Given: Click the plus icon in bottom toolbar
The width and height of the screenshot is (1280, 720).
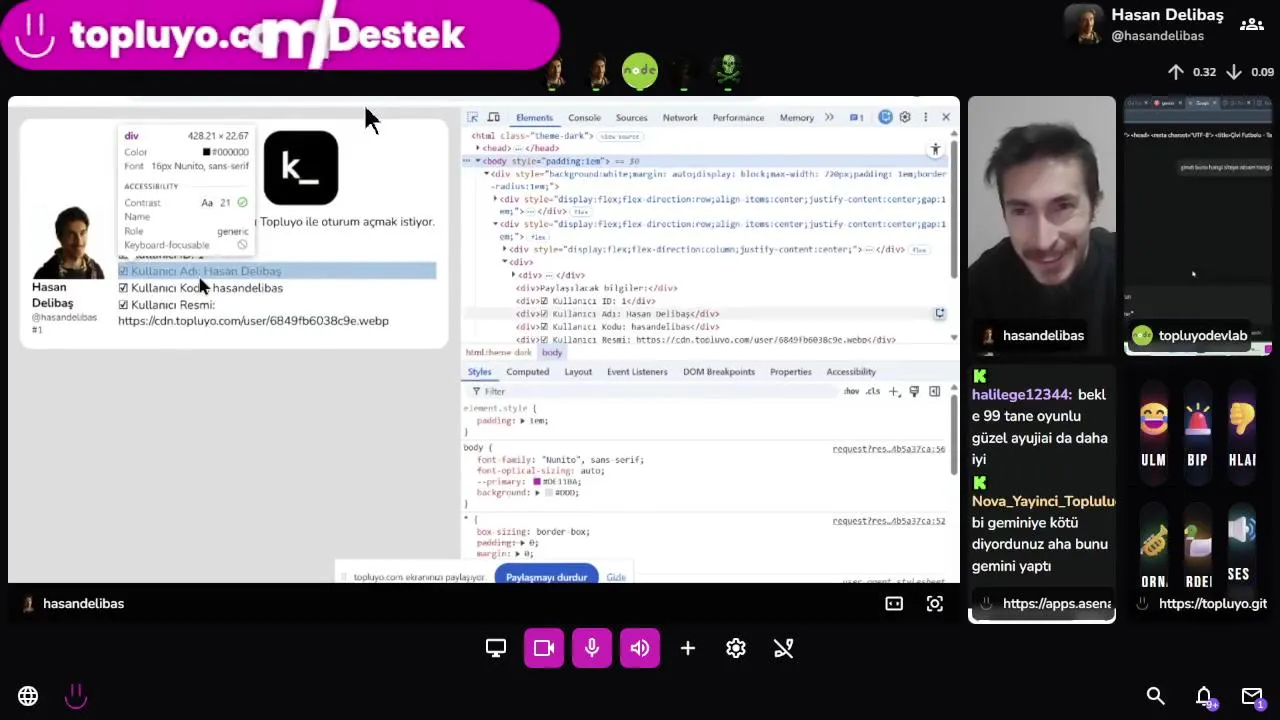Looking at the screenshot, I should pyautogui.click(x=688, y=648).
